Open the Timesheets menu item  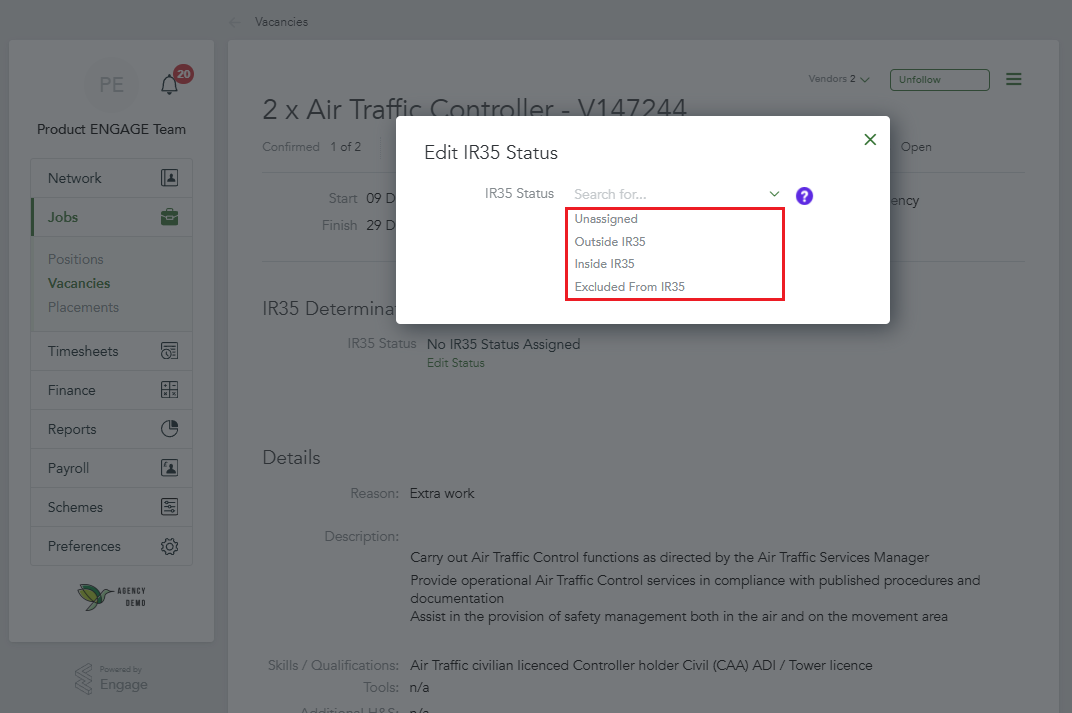[x=111, y=351]
